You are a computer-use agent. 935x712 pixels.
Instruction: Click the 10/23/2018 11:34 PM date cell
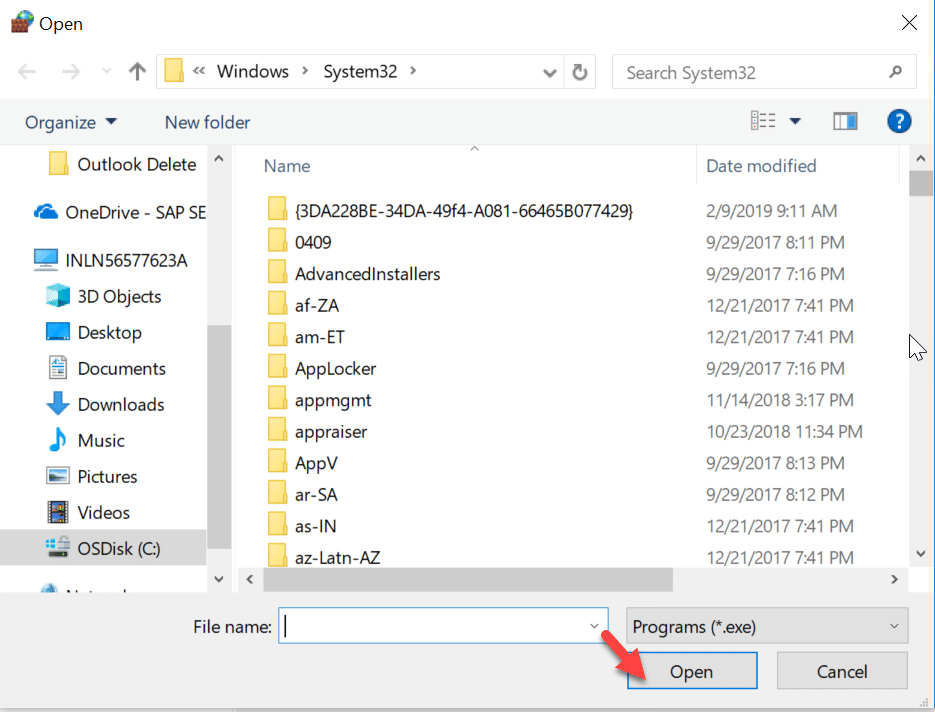[x=784, y=432]
